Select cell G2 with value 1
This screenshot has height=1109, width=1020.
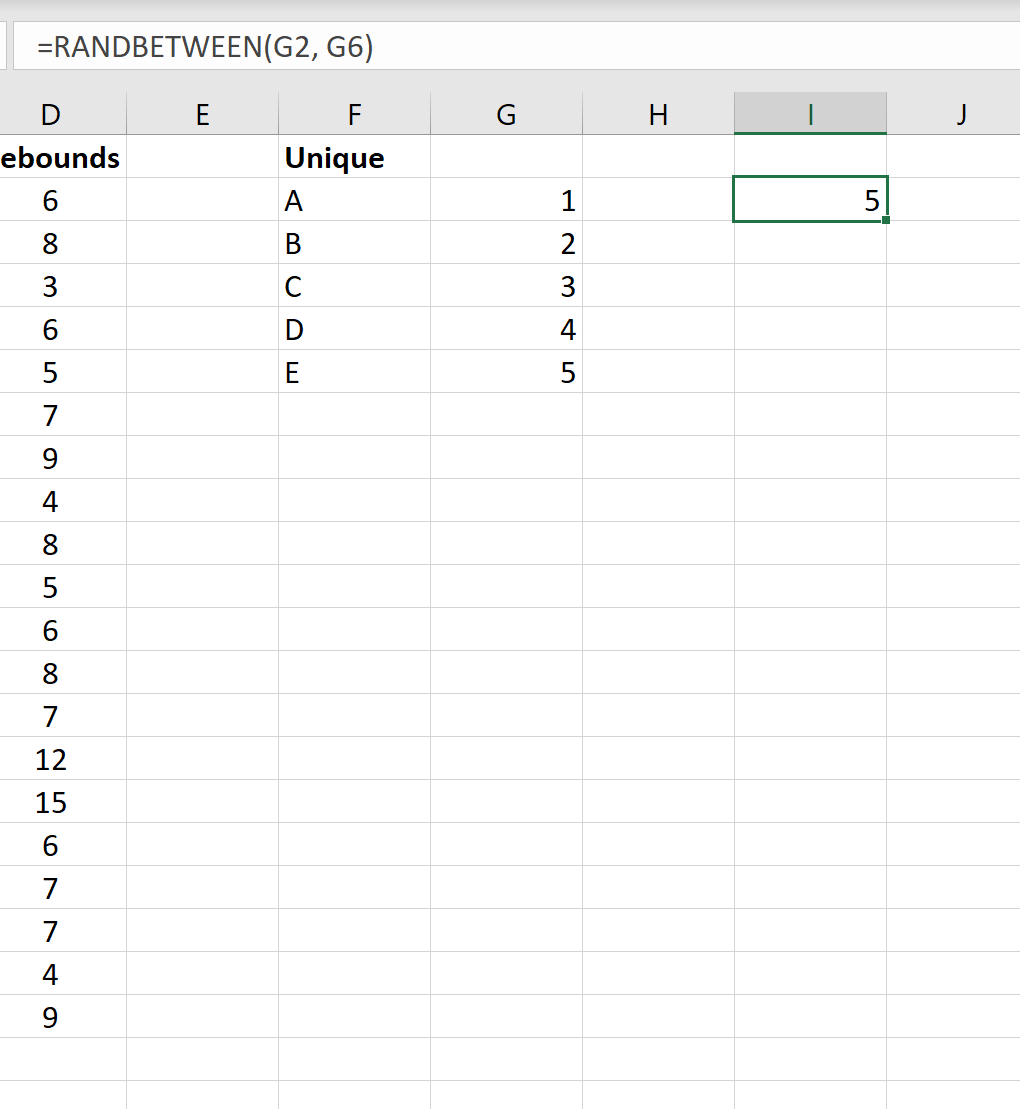click(x=506, y=202)
